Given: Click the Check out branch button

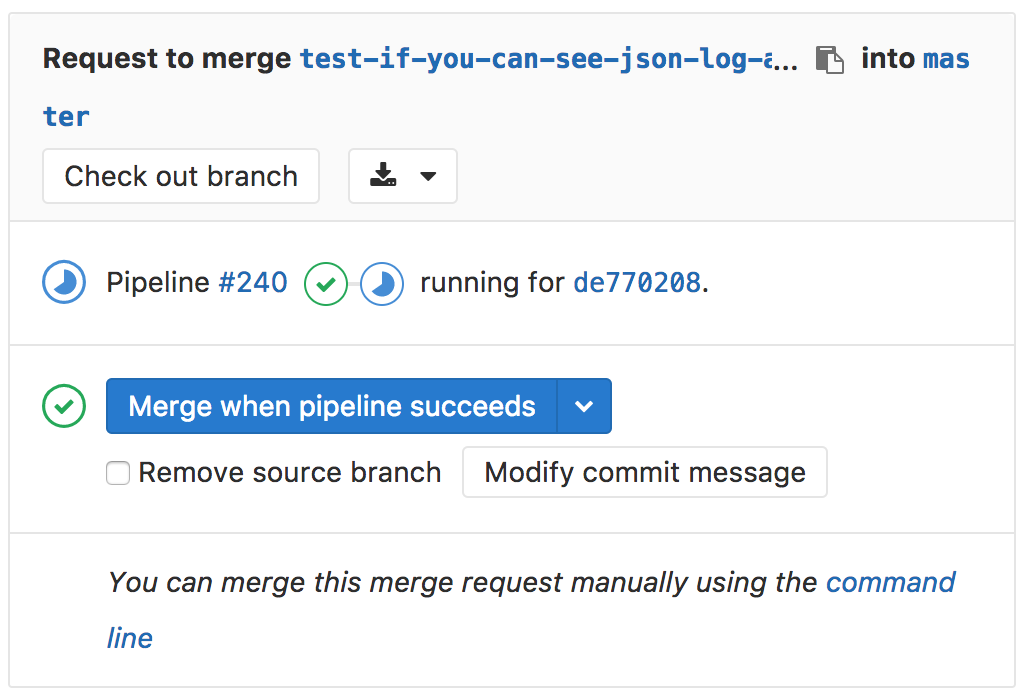Looking at the screenshot, I should point(181,177).
